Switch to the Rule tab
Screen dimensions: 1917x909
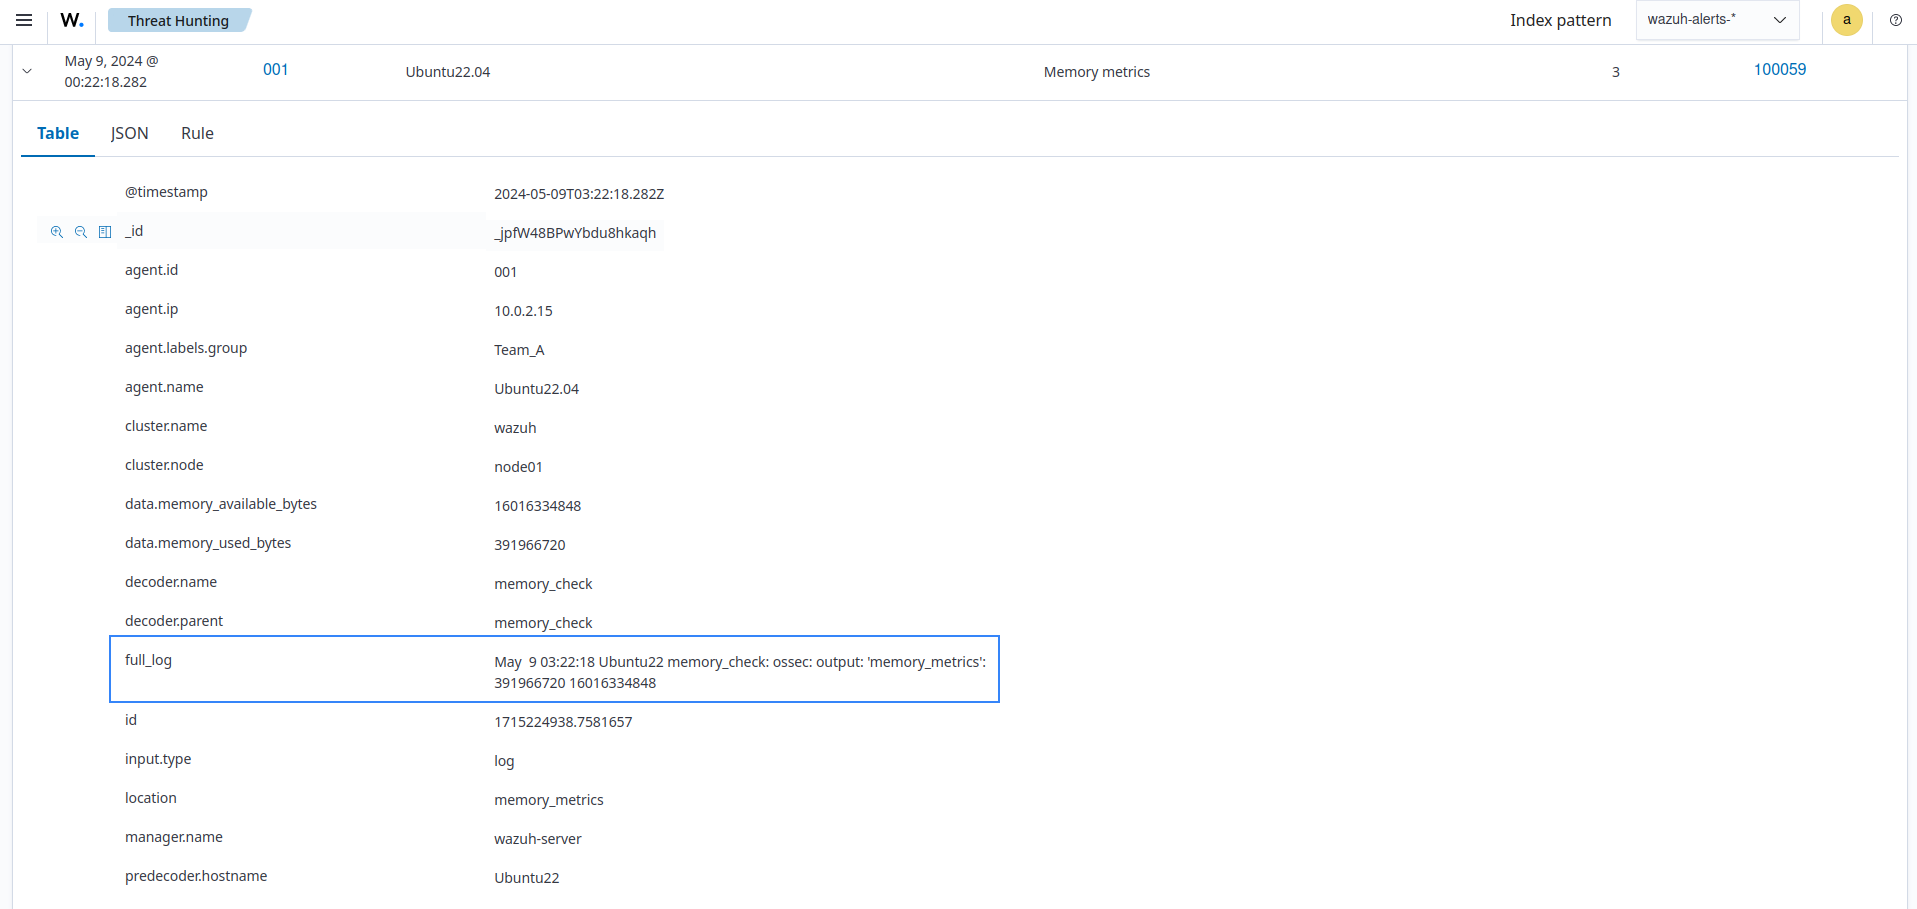point(196,133)
